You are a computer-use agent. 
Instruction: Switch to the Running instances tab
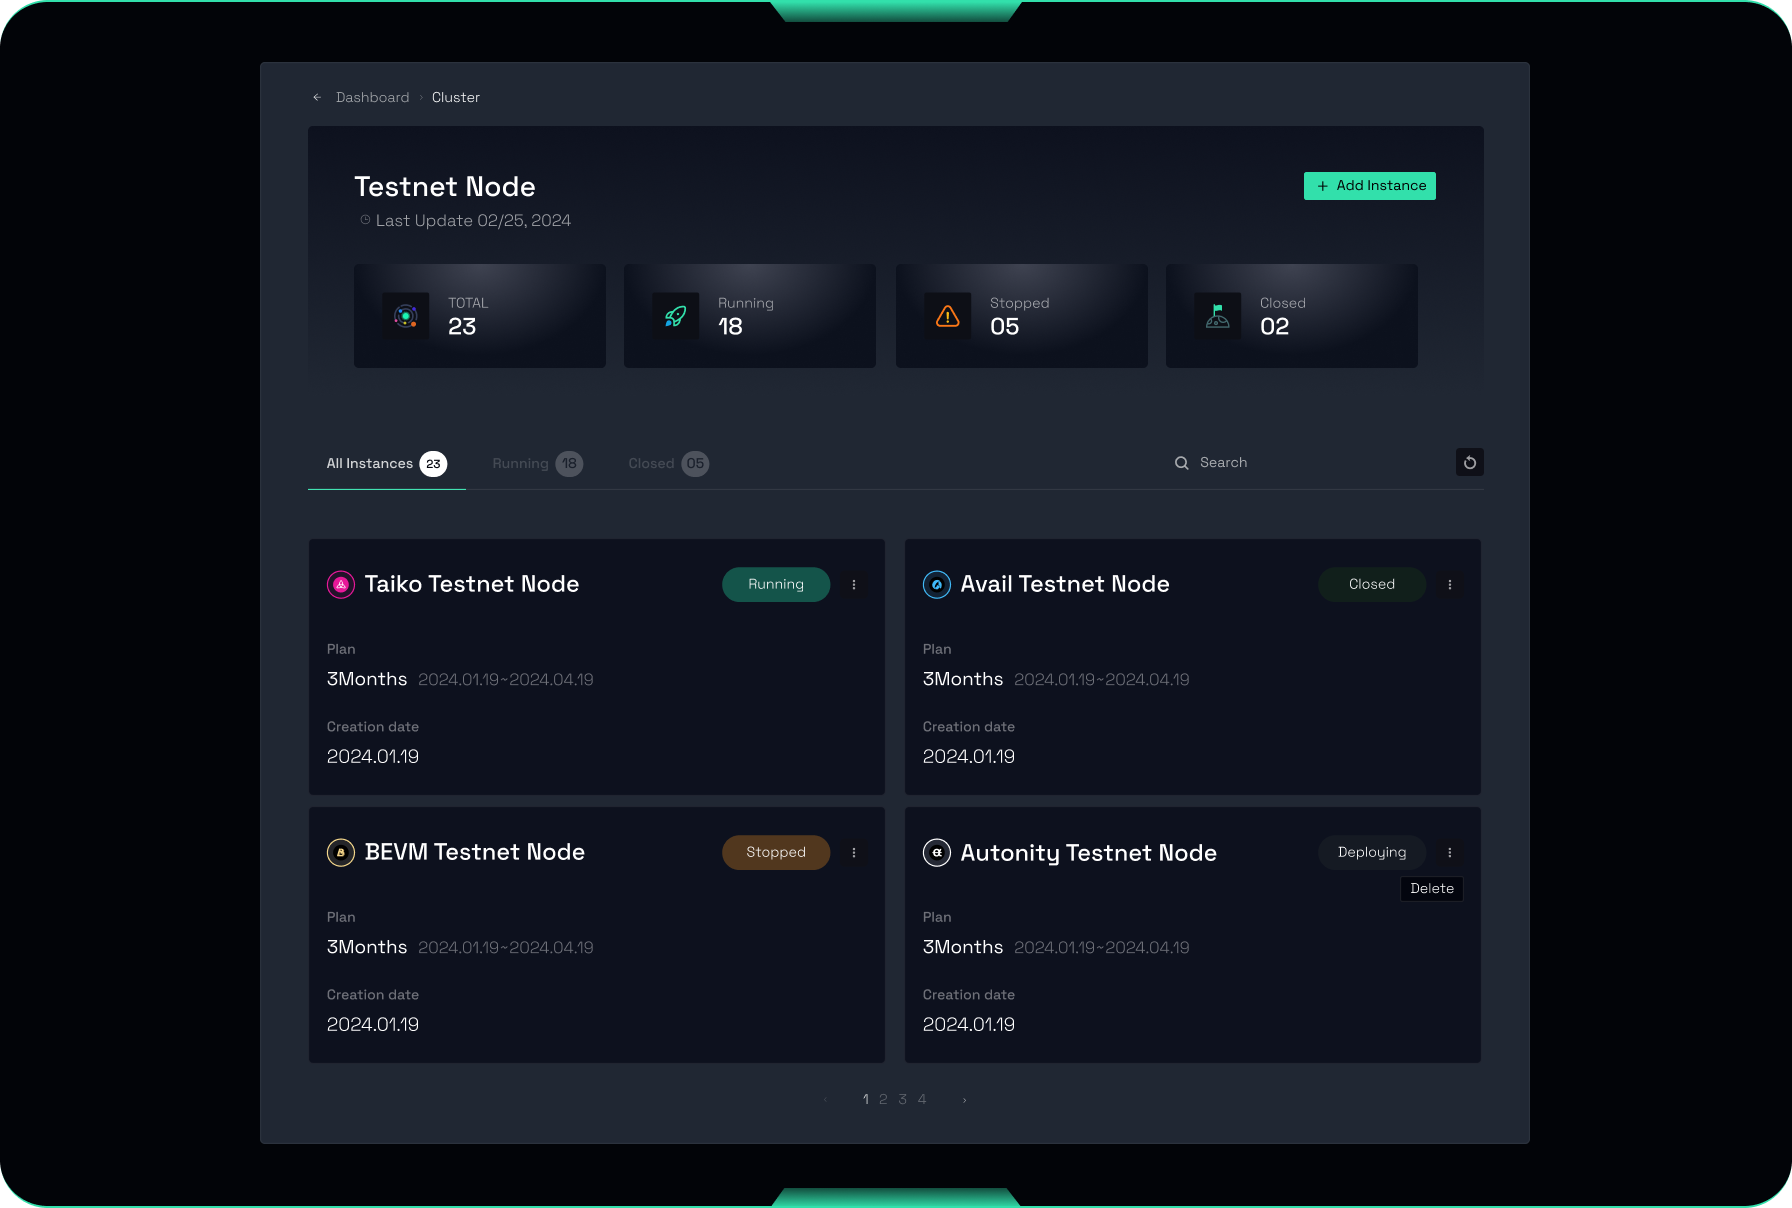point(536,464)
